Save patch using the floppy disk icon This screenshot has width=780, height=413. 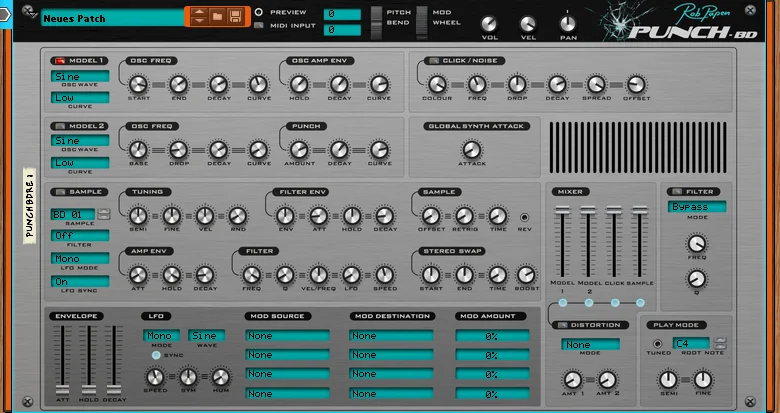point(235,16)
